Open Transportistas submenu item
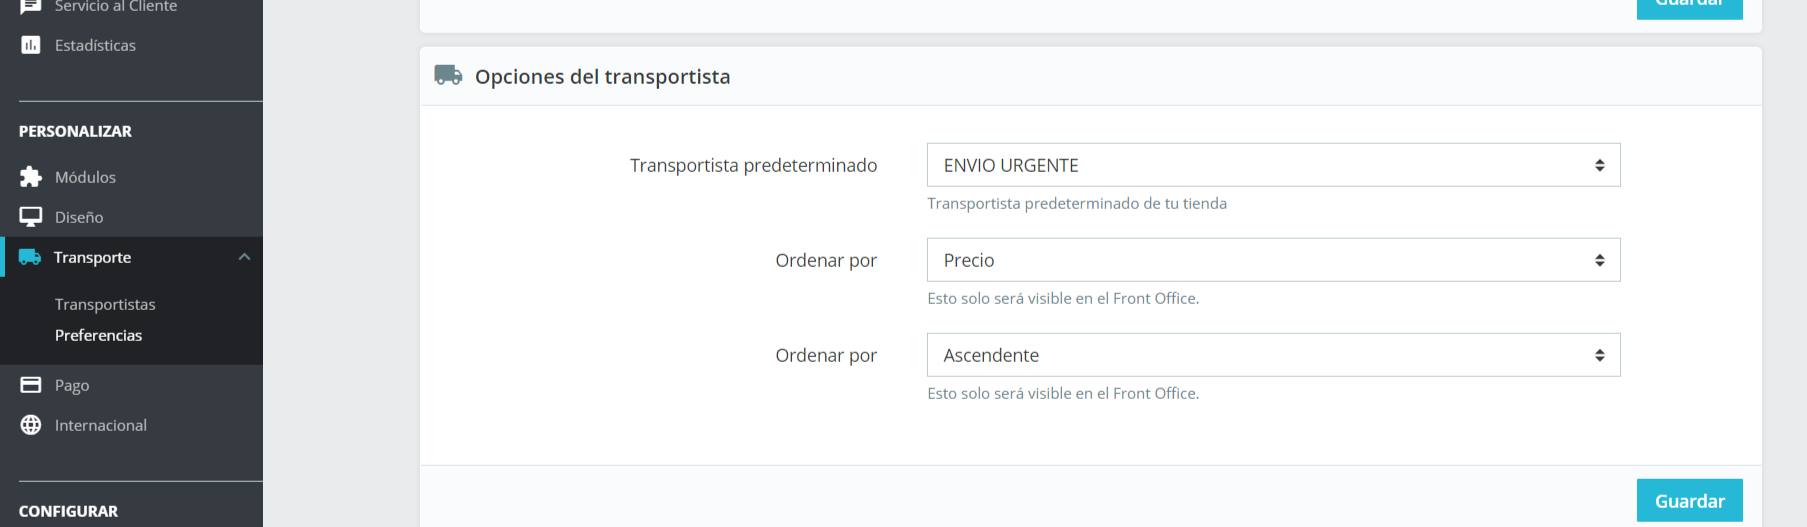 pos(105,304)
